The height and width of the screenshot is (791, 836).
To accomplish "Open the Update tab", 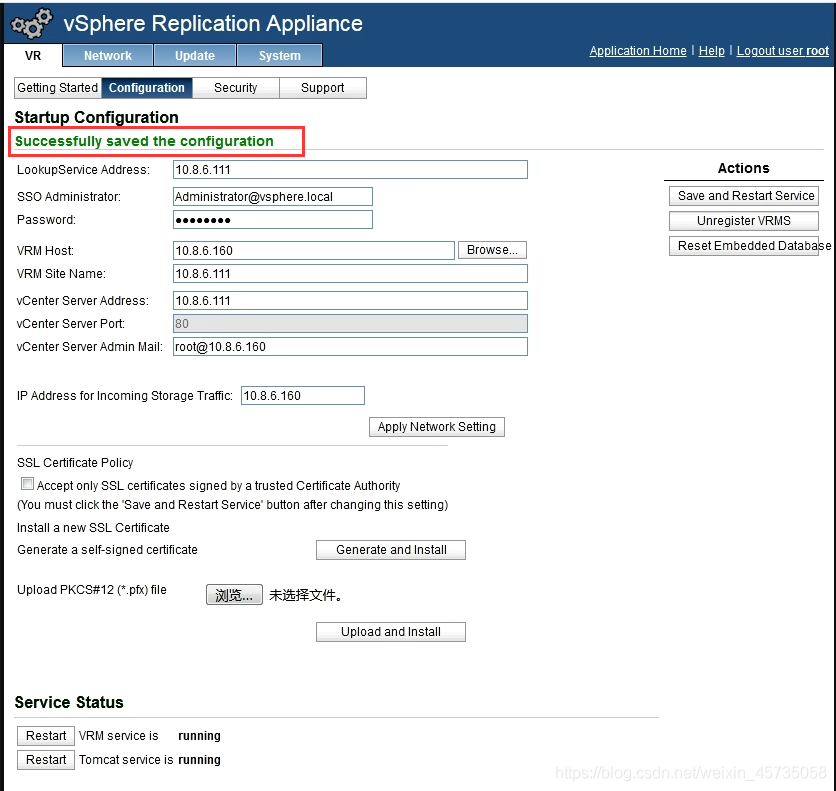I will click(x=195, y=55).
